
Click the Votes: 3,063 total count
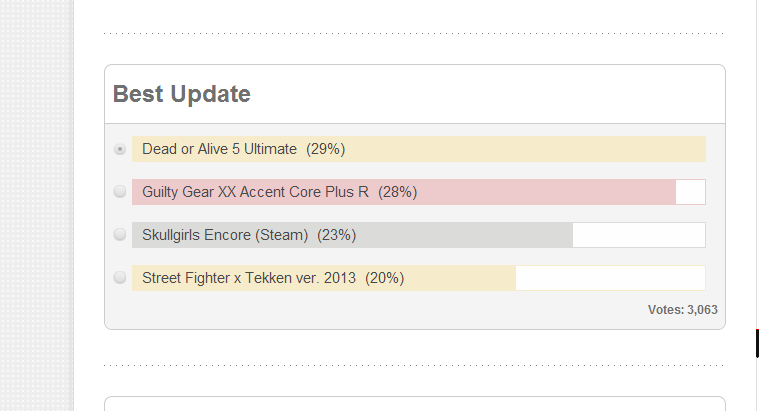pos(682,310)
